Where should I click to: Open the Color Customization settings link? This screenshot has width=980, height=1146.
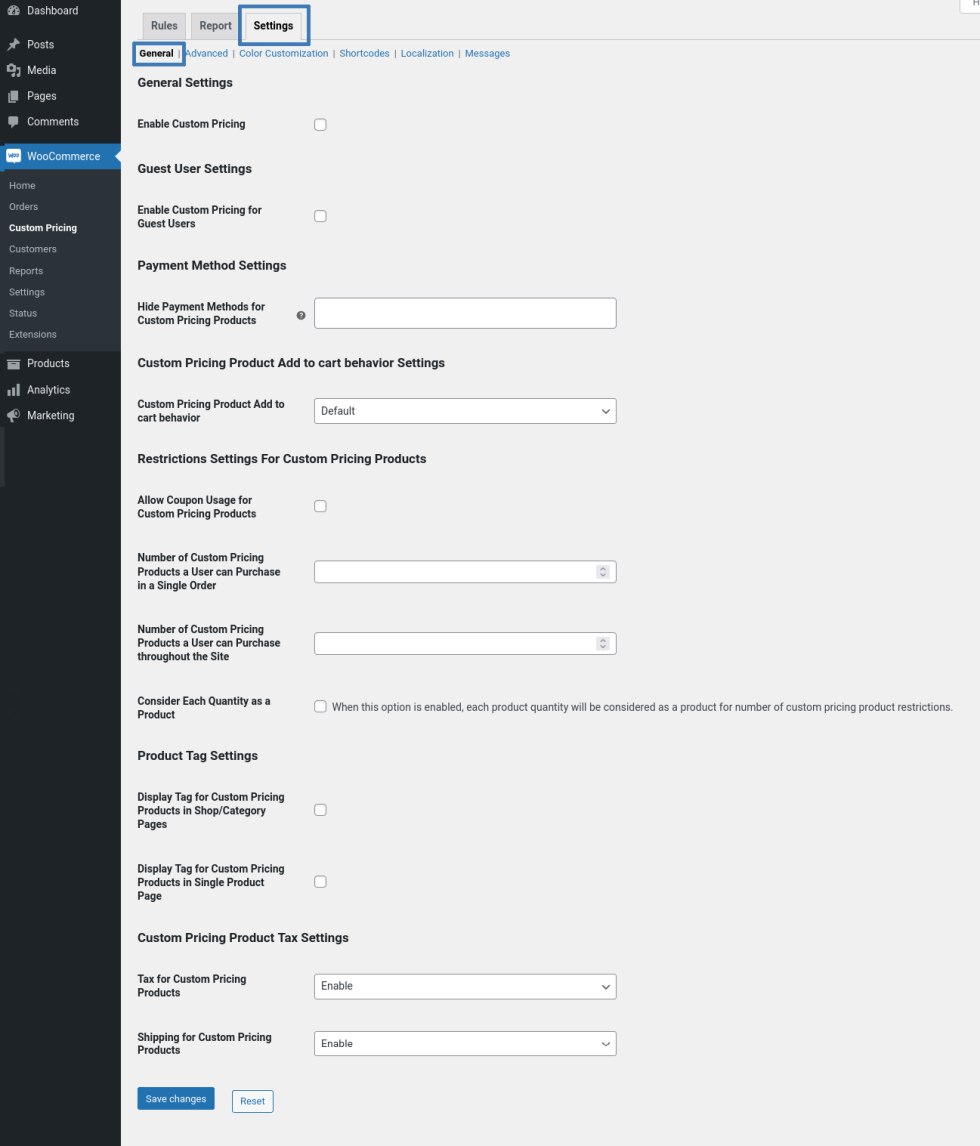(x=283, y=54)
